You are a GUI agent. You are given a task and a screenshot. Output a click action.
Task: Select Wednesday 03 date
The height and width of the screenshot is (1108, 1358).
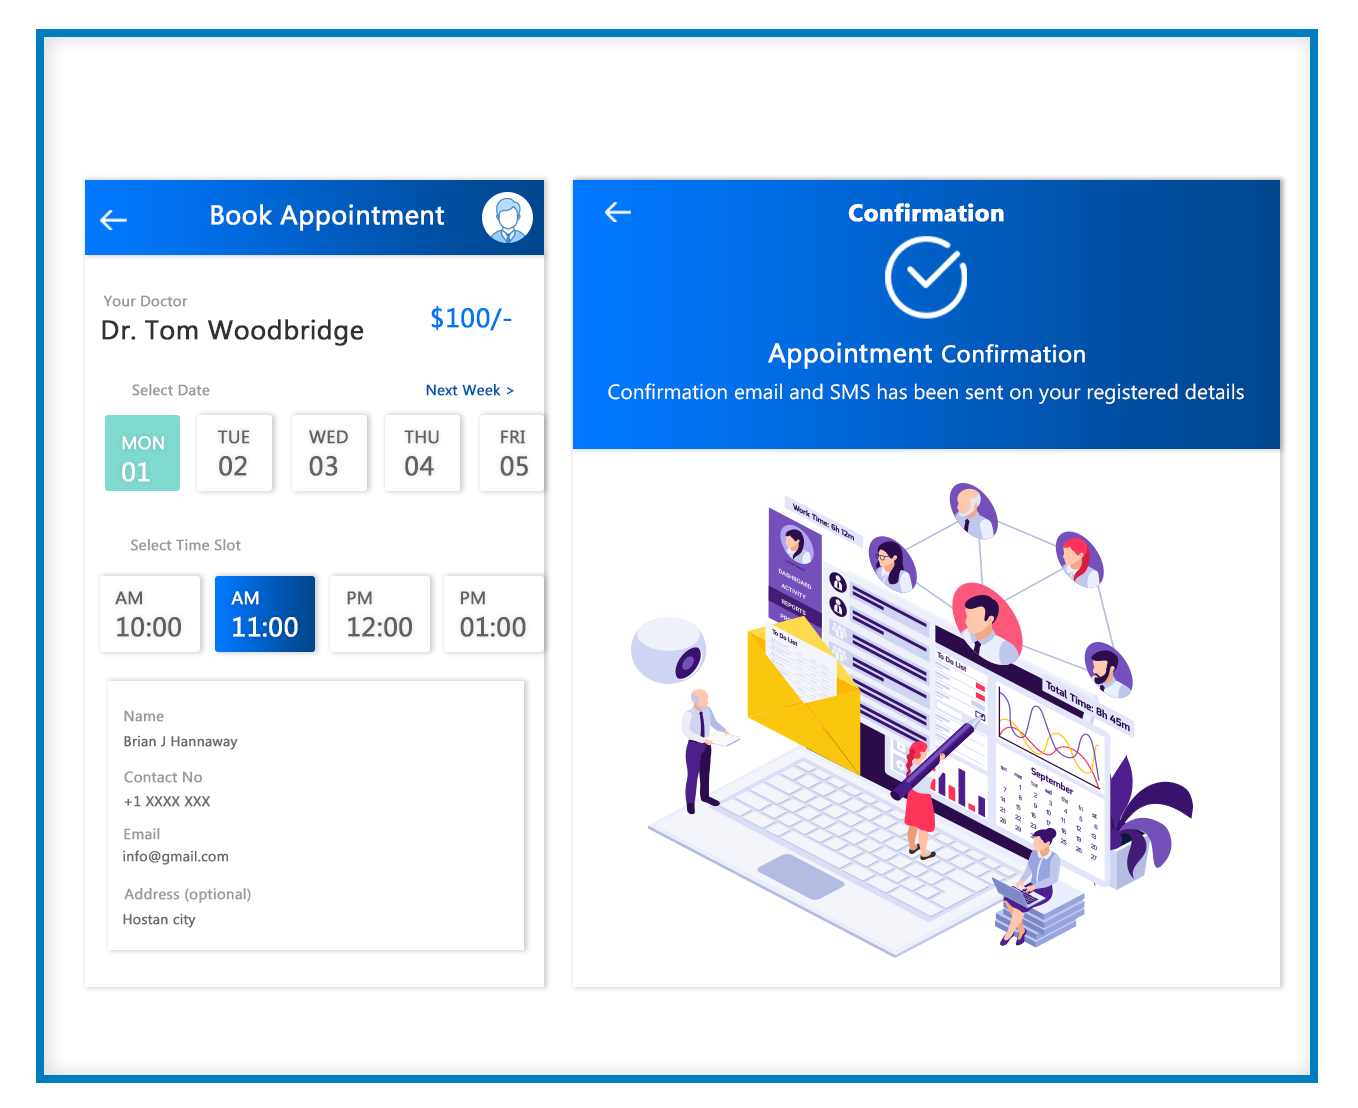click(x=329, y=453)
